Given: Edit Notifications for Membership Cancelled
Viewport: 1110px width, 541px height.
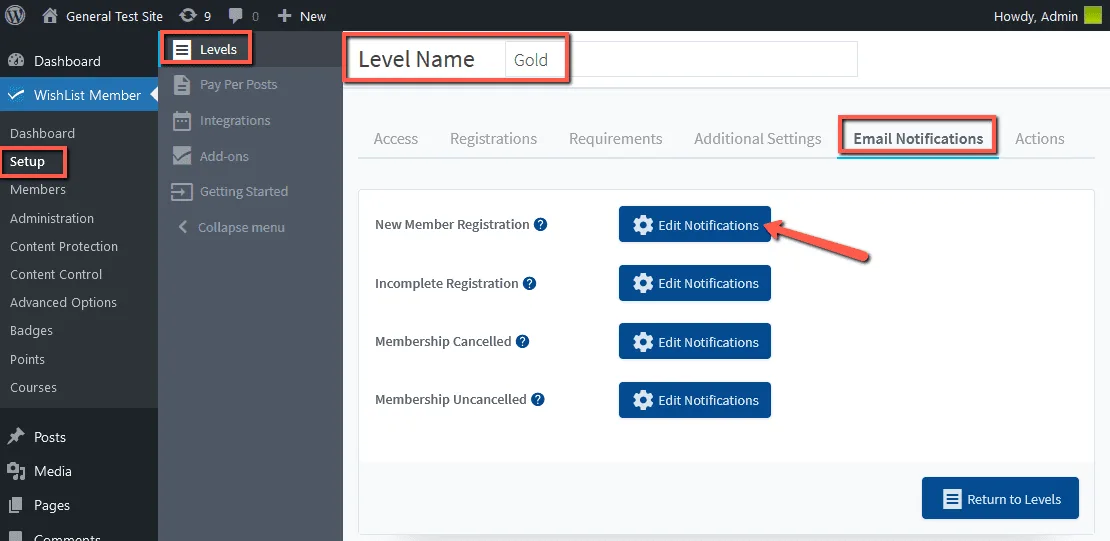Looking at the screenshot, I should pyautogui.click(x=694, y=341).
